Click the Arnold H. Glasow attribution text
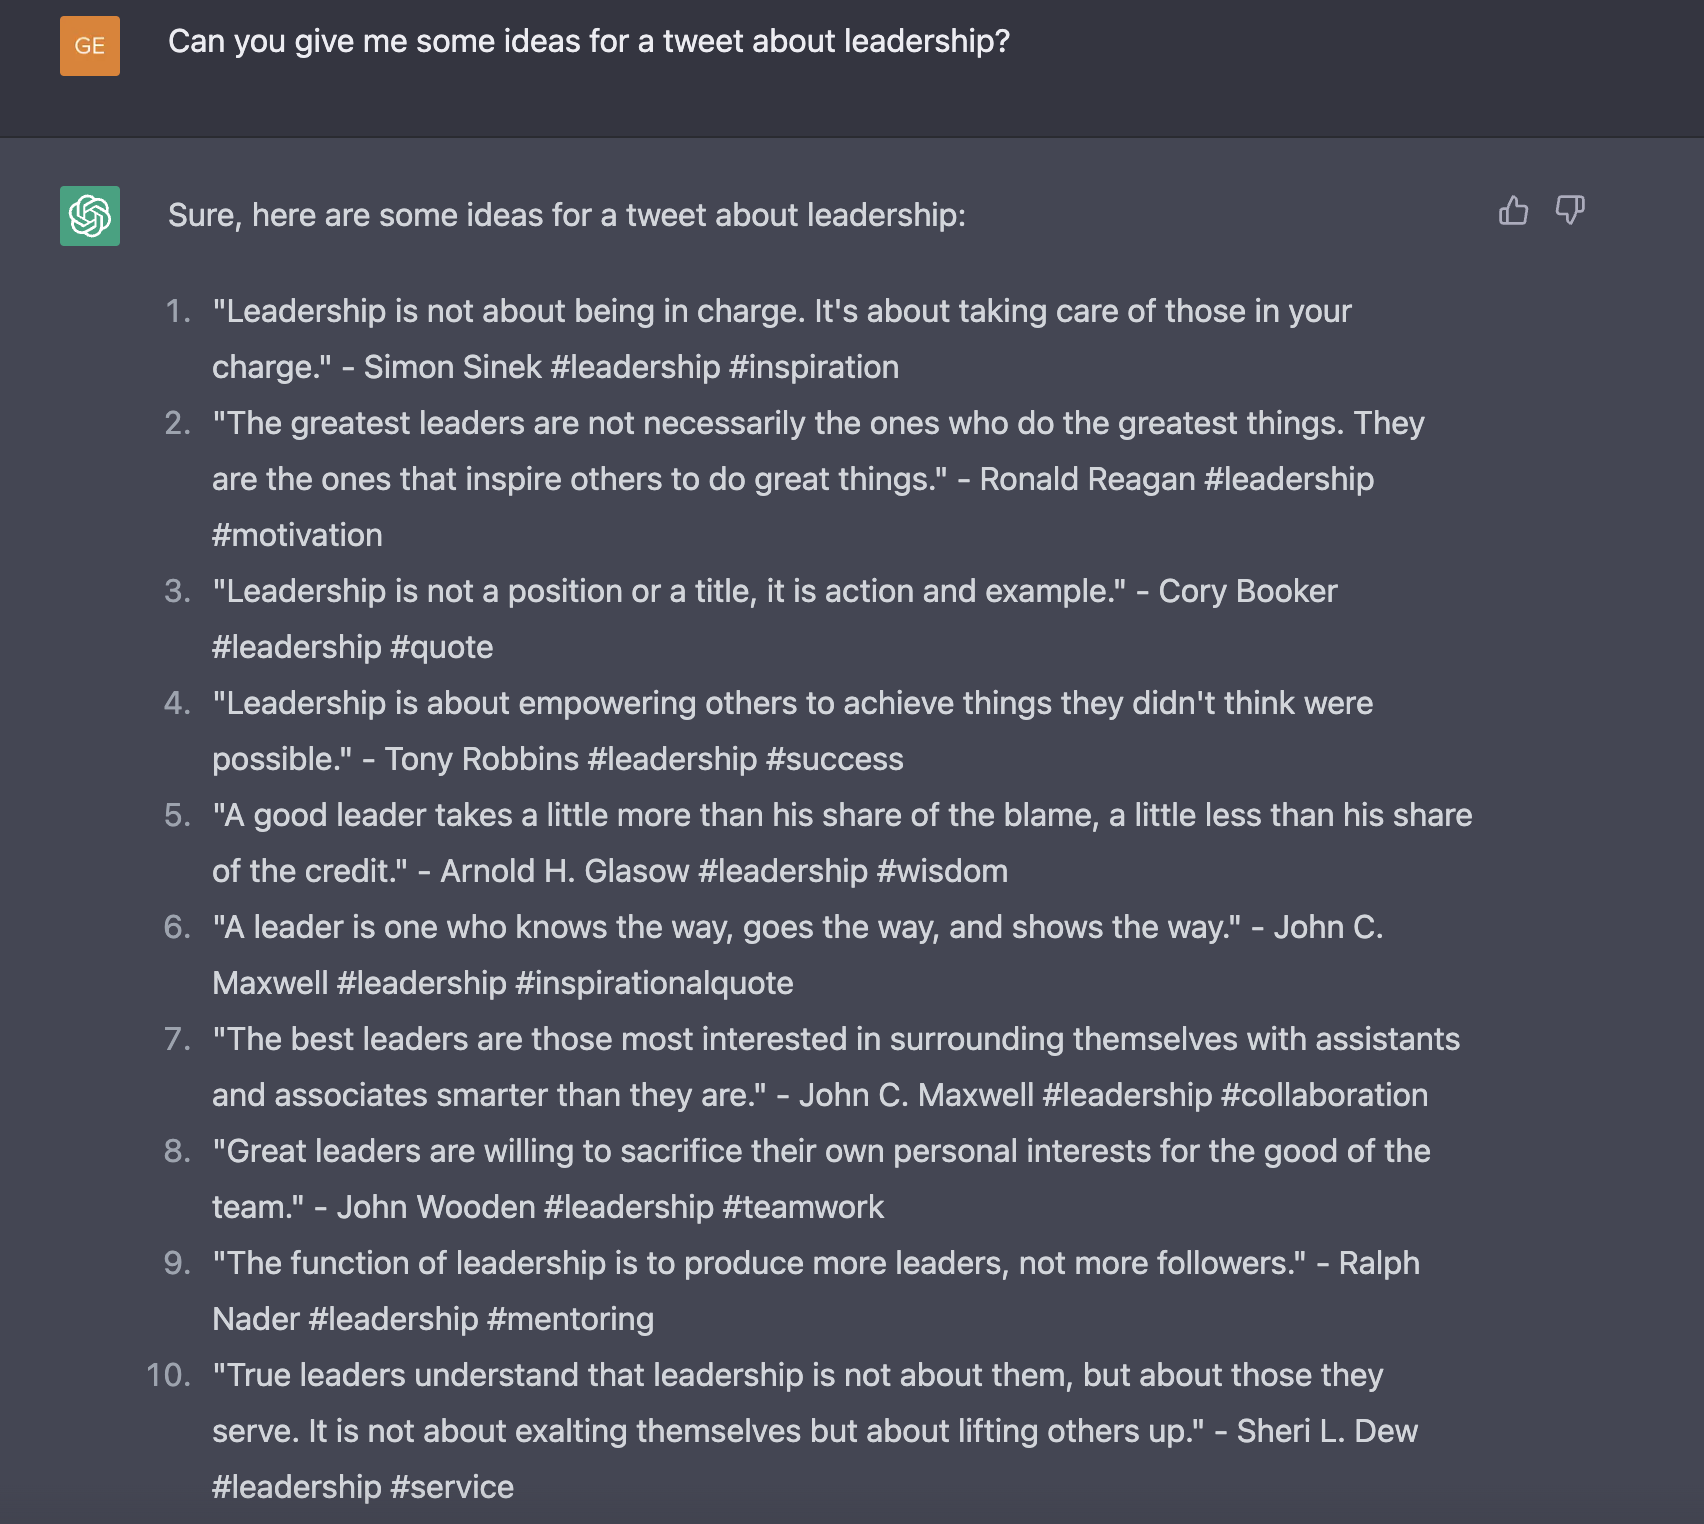The image size is (1704, 1524). tap(564, 871)
